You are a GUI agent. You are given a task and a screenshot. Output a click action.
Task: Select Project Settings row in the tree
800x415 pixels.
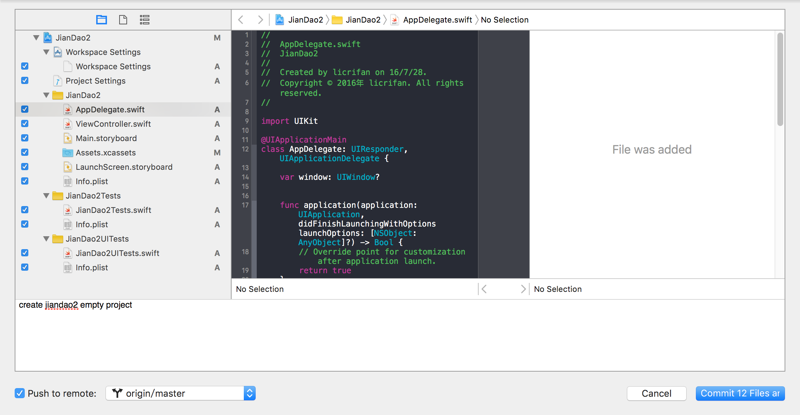pos(123,81)
